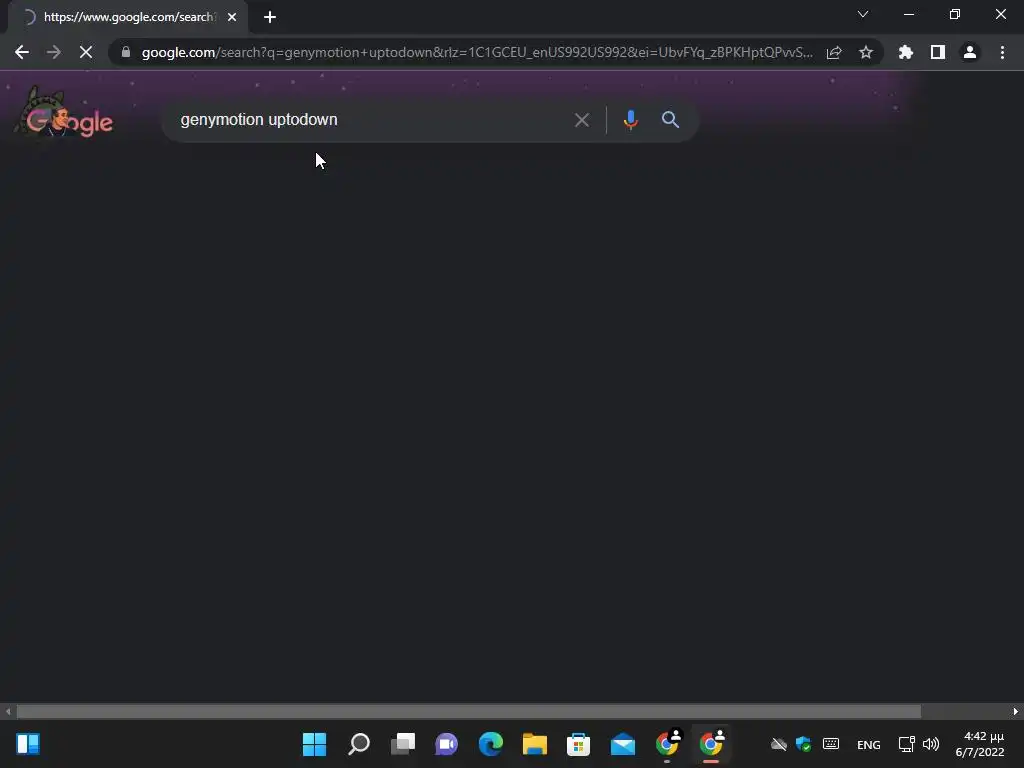
Task: Start search by voice microphone
Action: (x=630, y=120)
